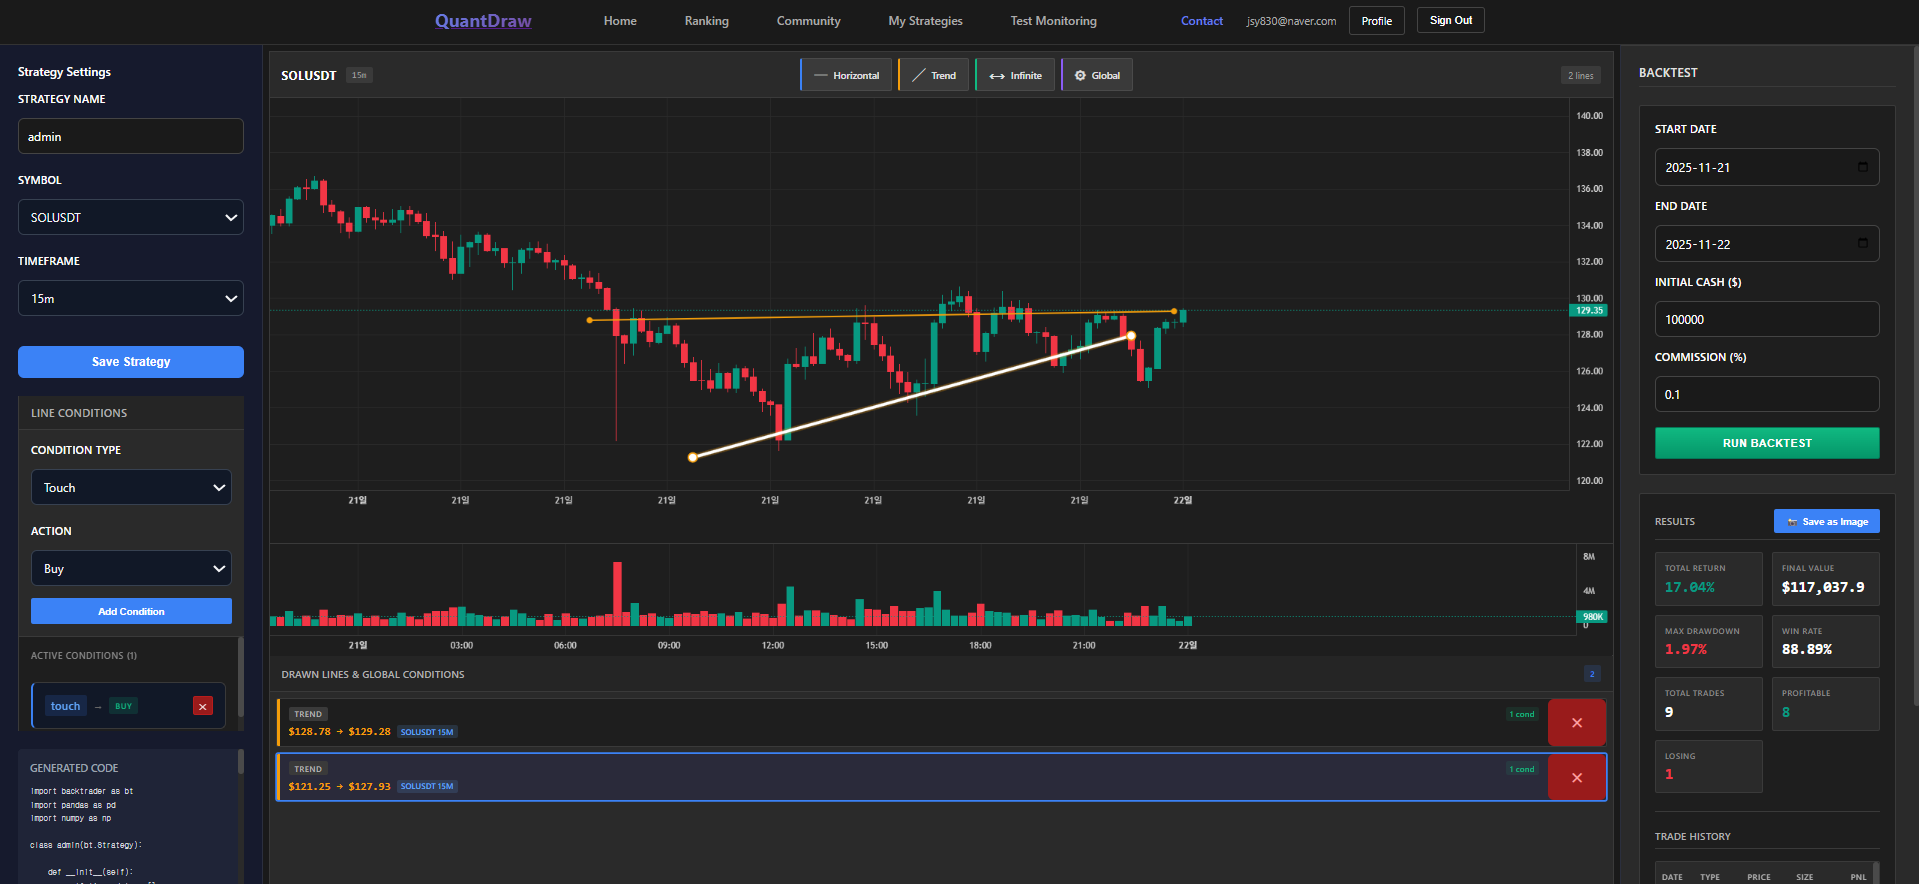Click the Losing 1 card
Viewport: 1919px width, 884px height.
click(x=1709, y=766)
